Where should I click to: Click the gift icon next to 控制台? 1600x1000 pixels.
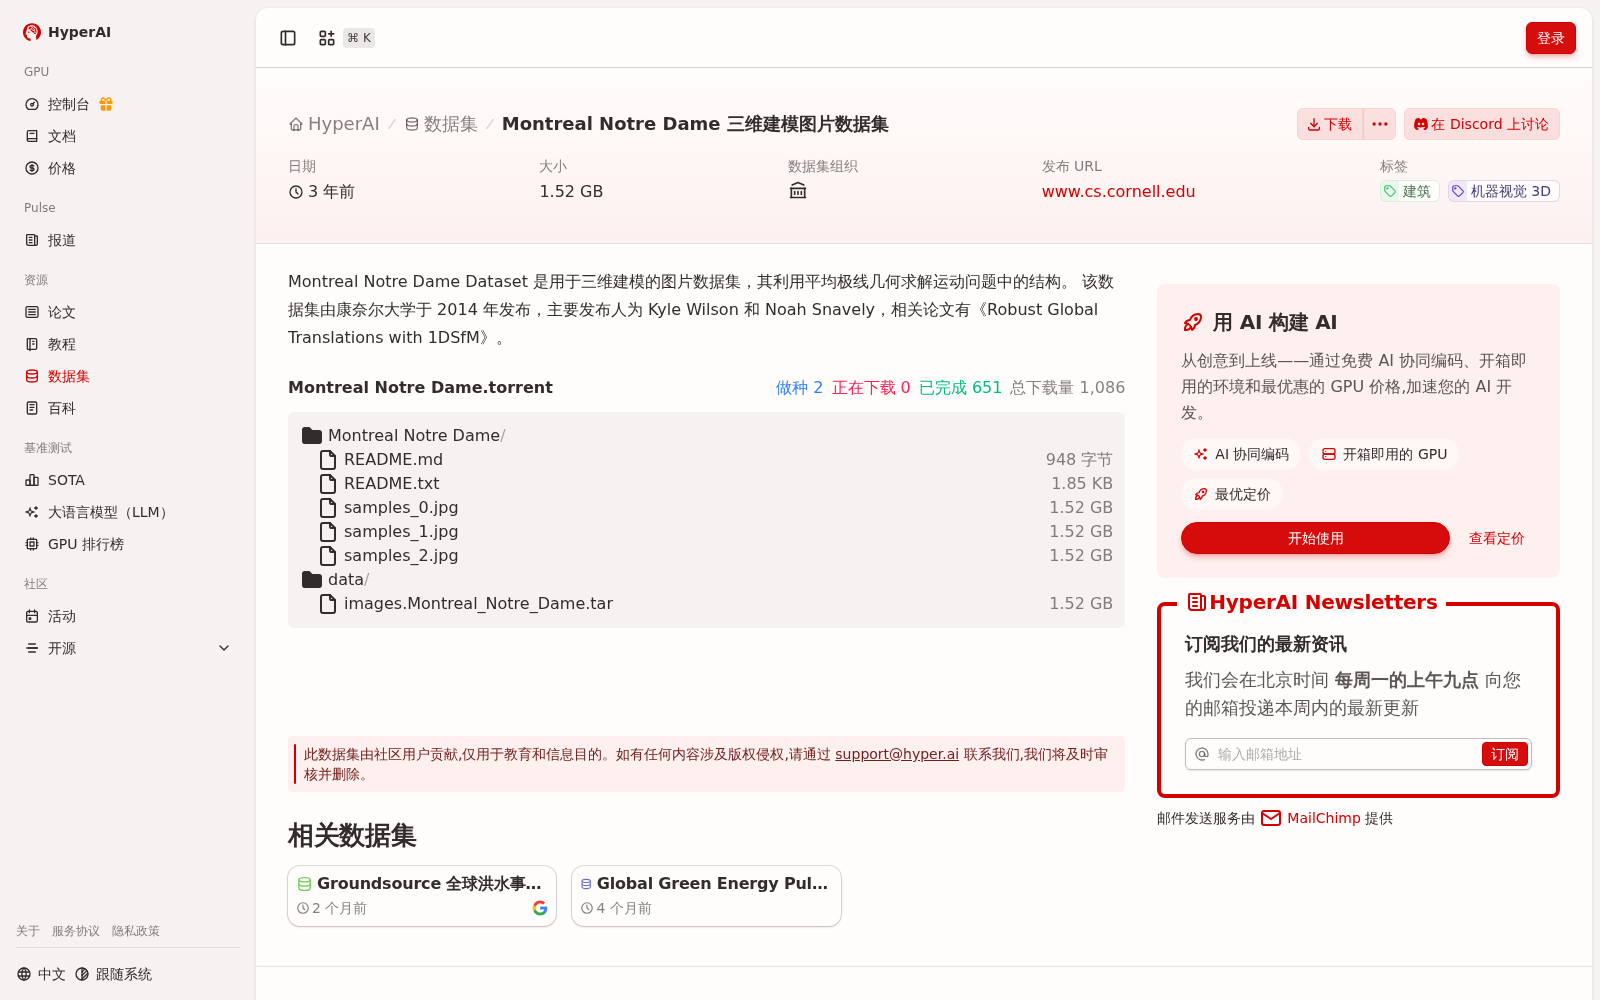click(x=106, y=104)
